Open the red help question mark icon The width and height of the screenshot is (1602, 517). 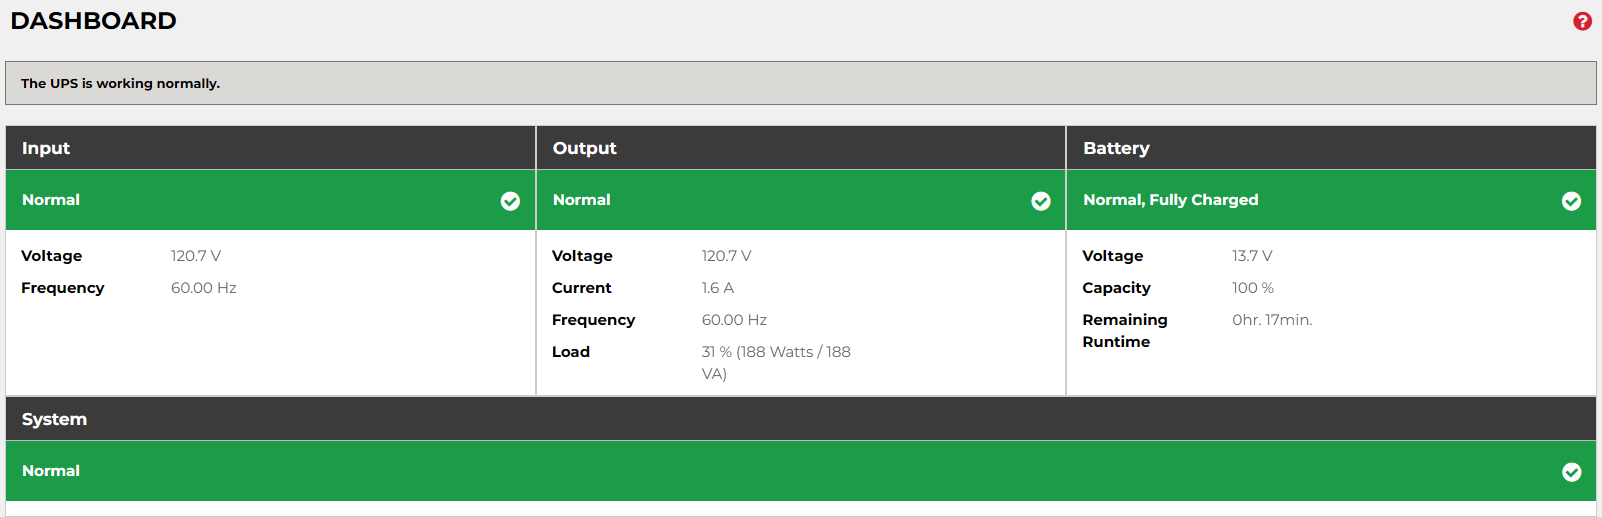coord(1582,21)
